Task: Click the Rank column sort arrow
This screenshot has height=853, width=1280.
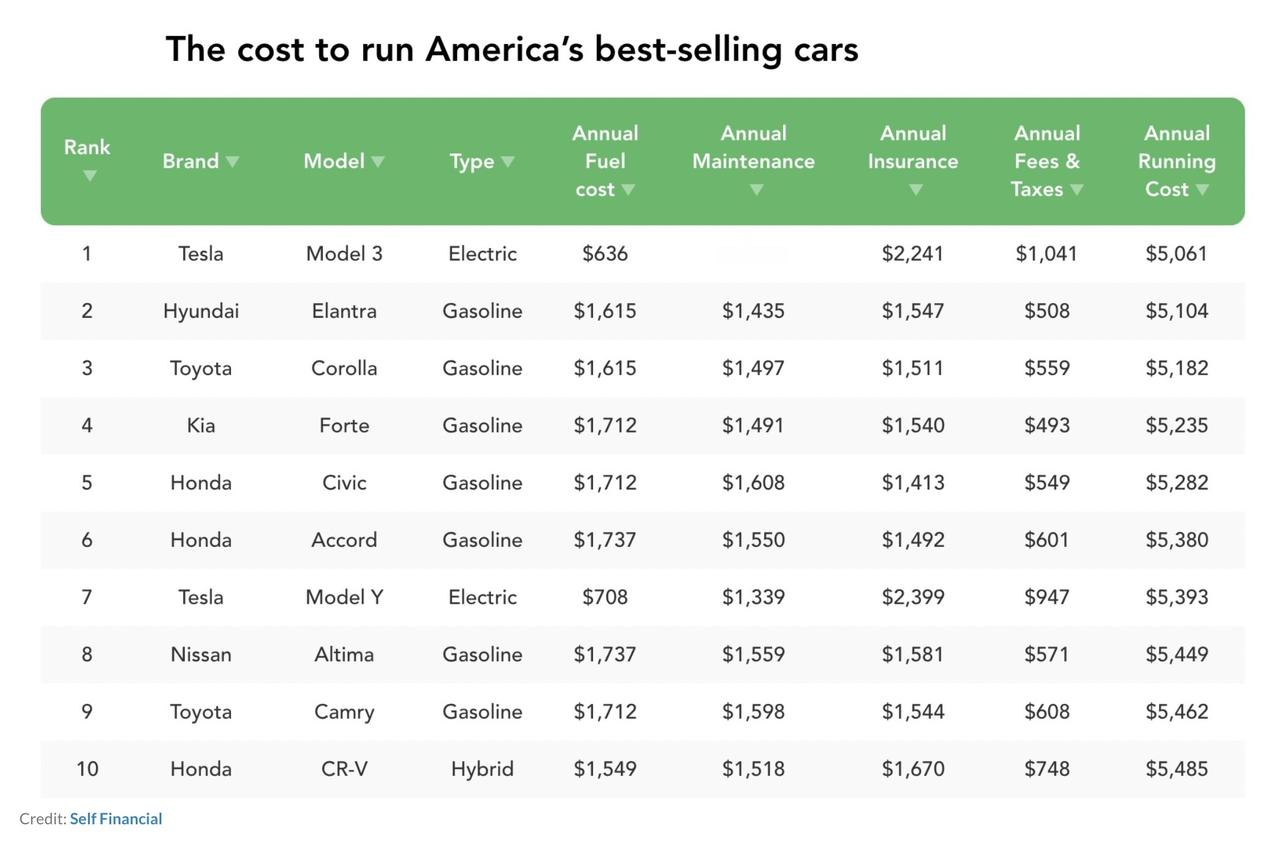Action: [89, 176]
